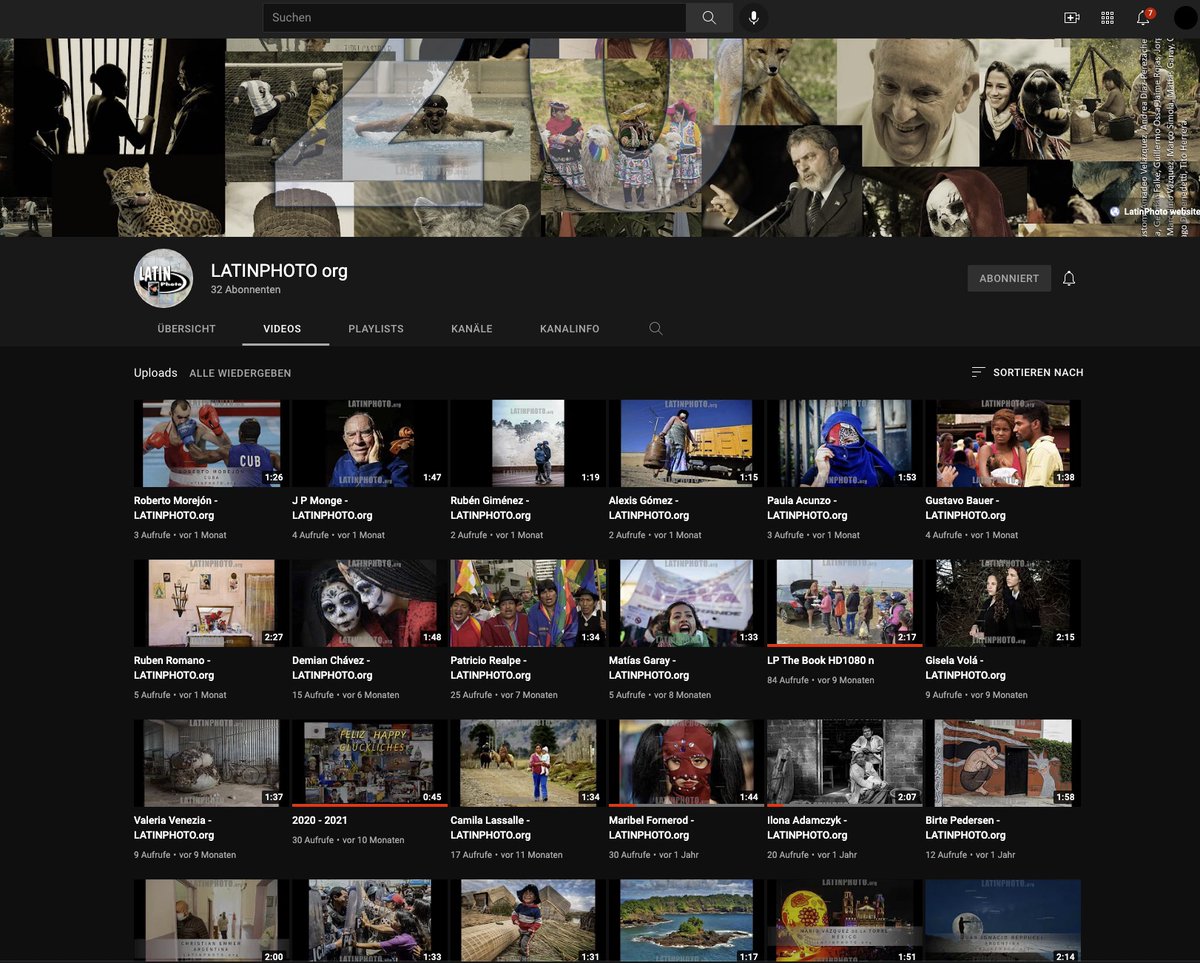
Task: Open YouTube apps grid icon
Action: (x=1108, y=17)
